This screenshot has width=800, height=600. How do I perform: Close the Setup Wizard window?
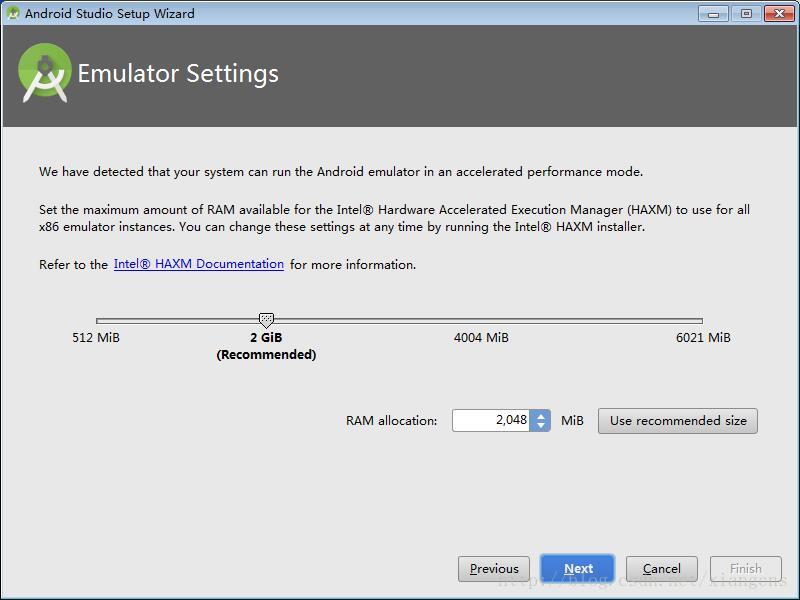779,14
